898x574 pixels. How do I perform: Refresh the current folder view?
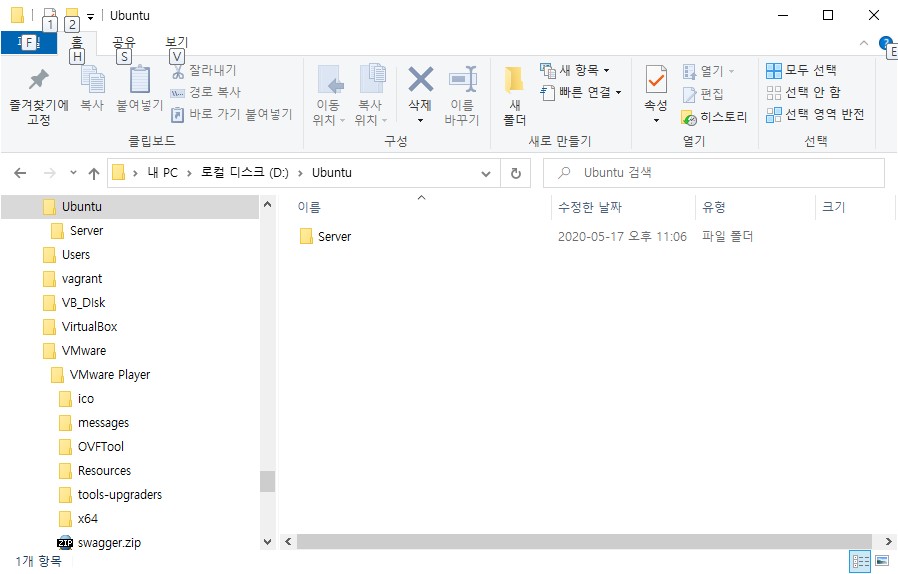pyautogui.click(x=515, y=173)
